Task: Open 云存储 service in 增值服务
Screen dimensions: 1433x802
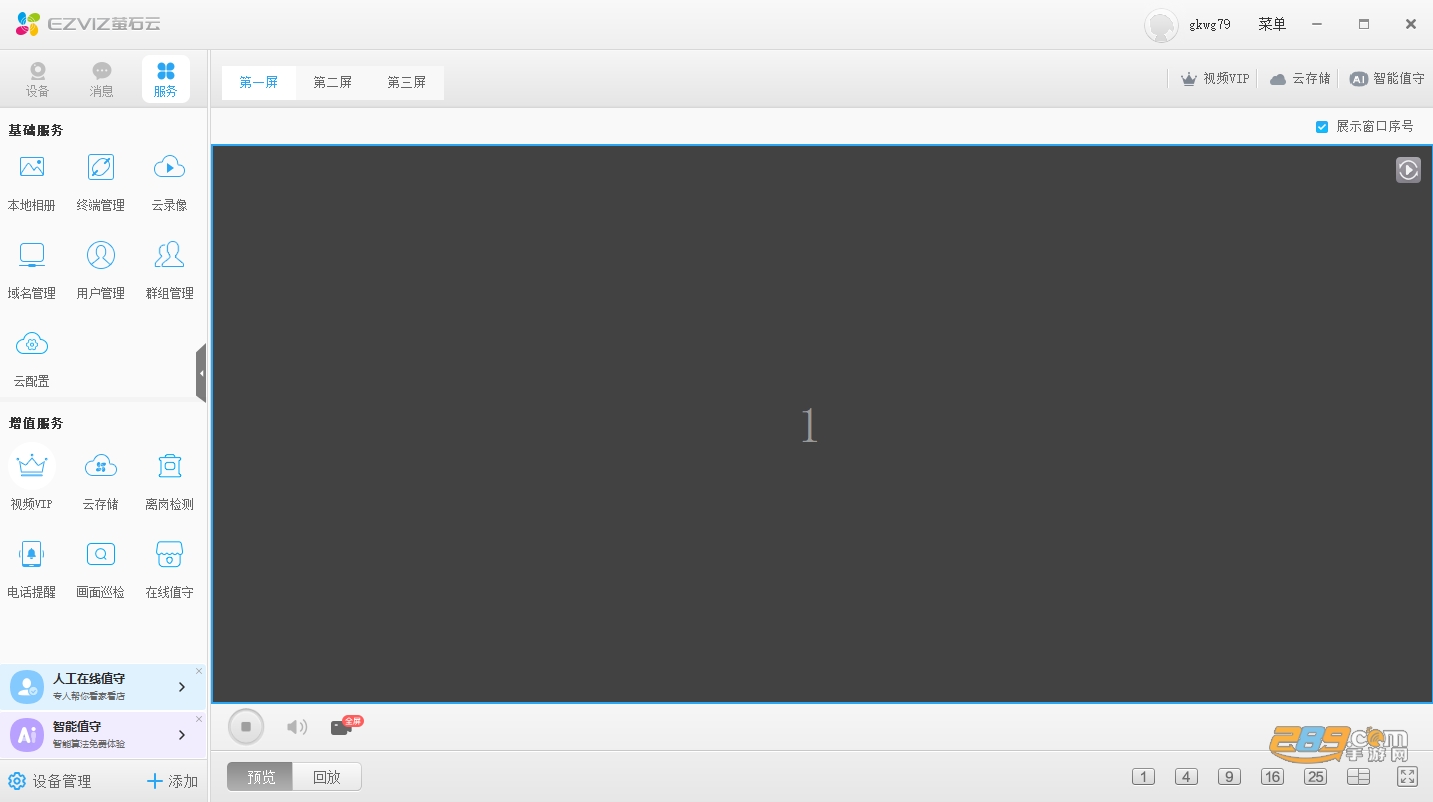Action: 101,479
